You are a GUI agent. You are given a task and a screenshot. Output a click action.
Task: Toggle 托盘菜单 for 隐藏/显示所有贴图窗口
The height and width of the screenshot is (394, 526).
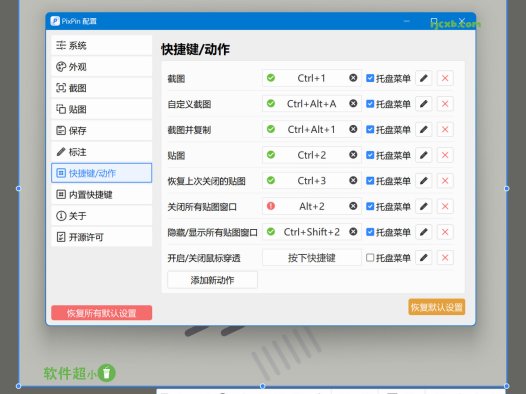click(x=370, y=232)
